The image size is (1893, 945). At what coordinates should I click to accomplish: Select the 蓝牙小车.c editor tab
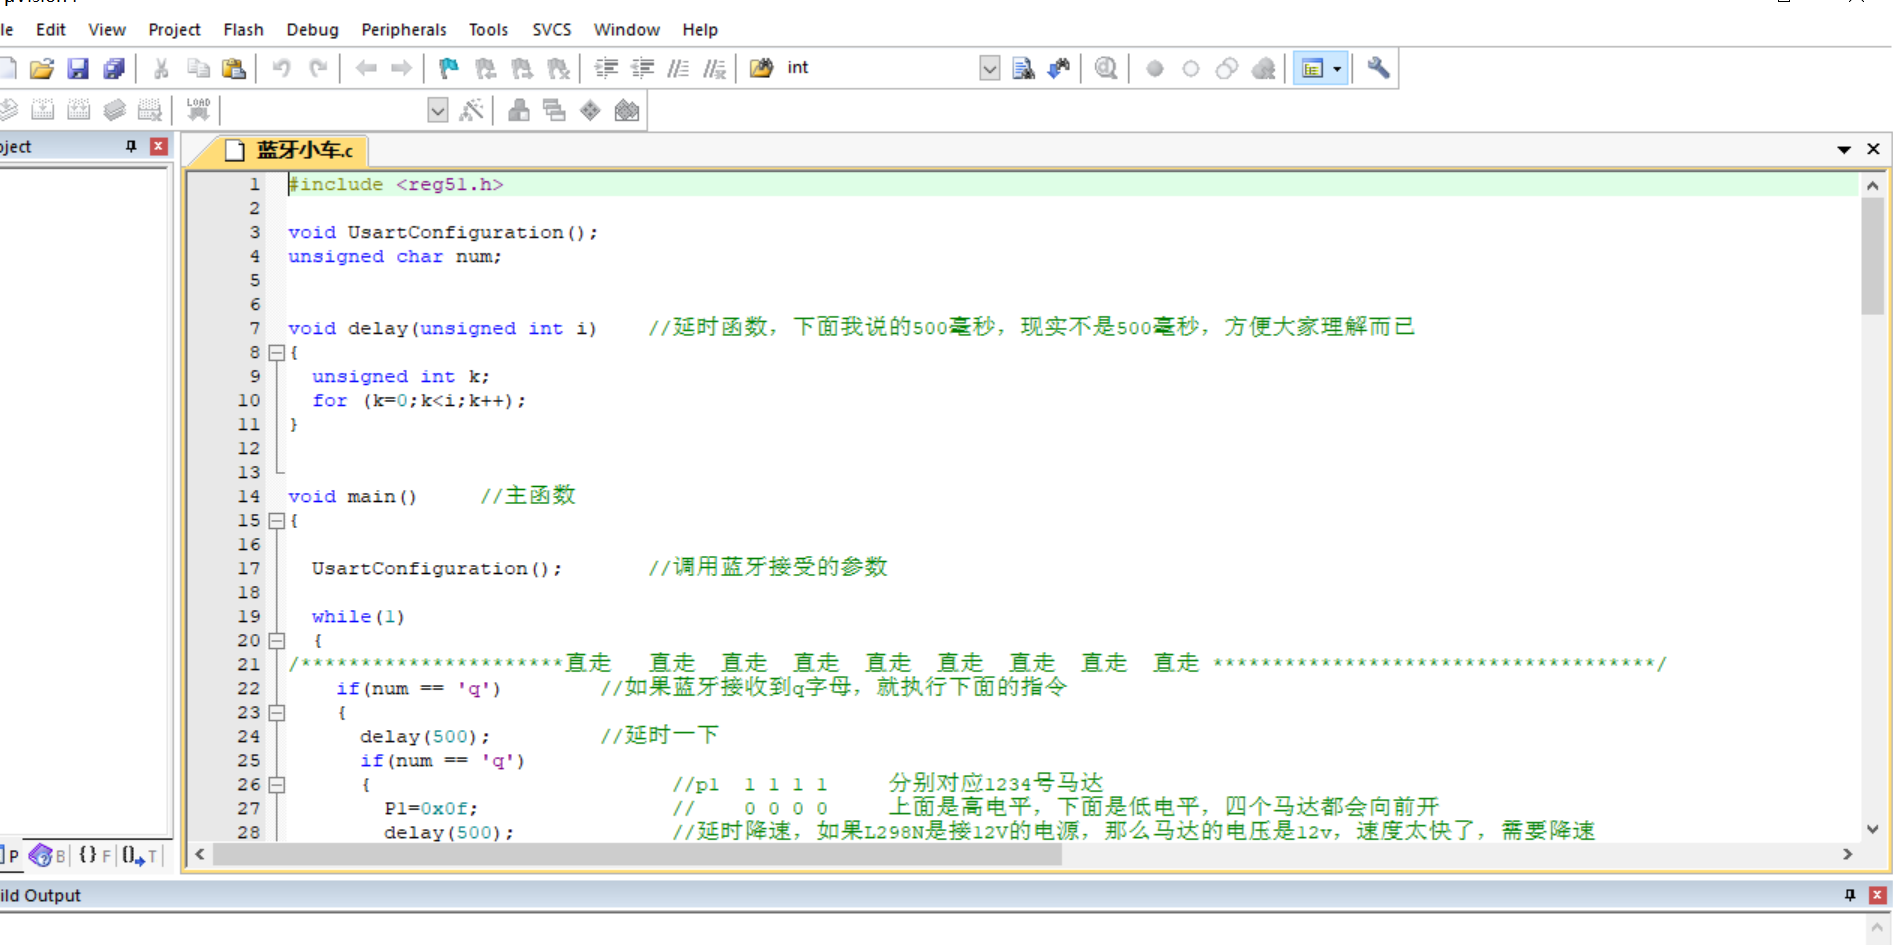coord(290,150)
